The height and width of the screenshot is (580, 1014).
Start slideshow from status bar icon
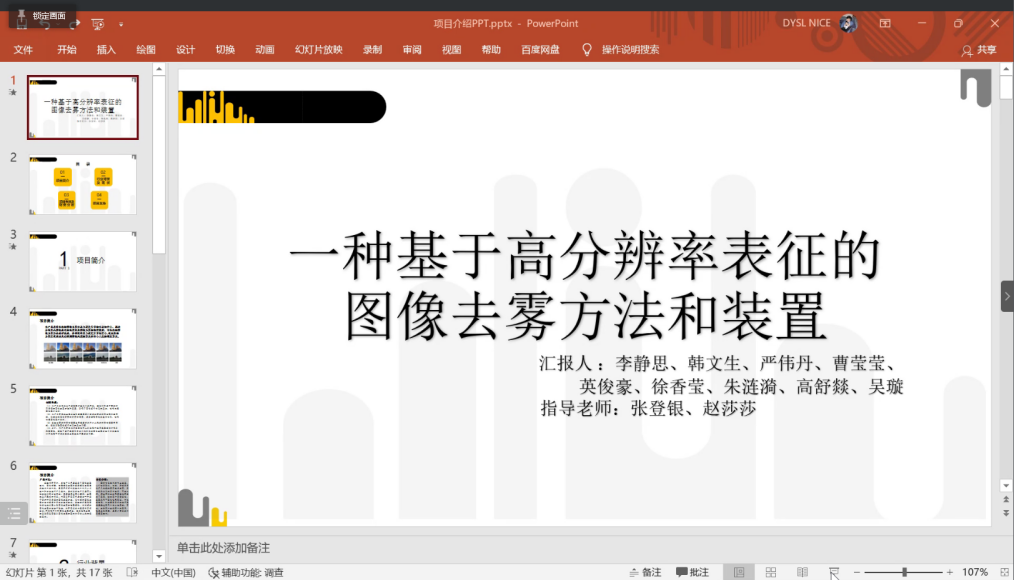[834, 572]
